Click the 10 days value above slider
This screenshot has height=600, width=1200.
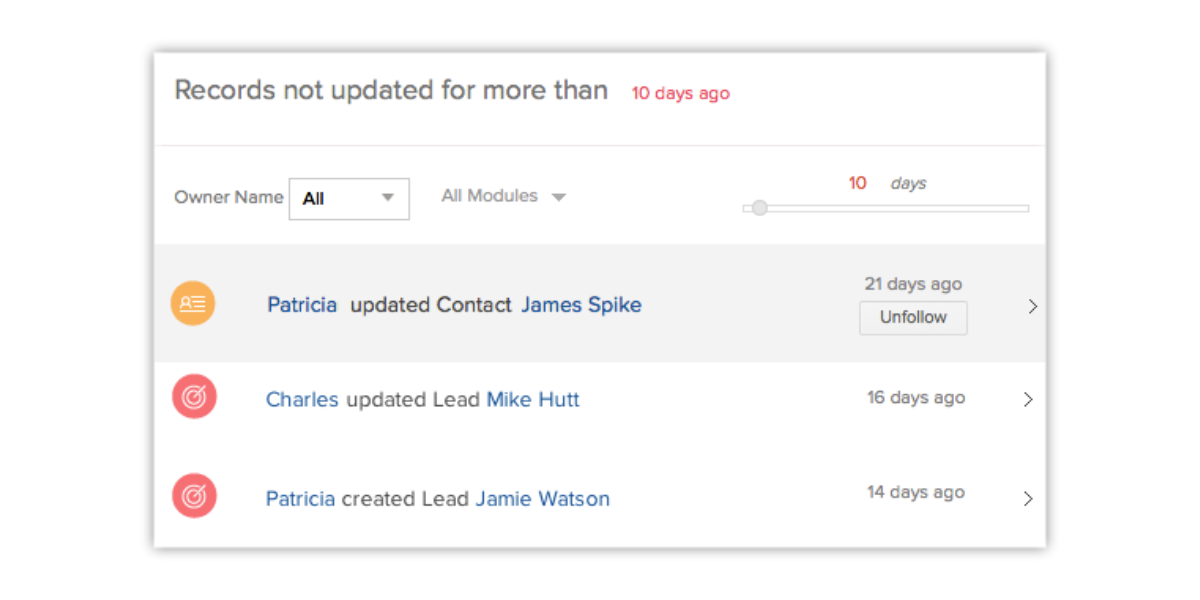(x=857, y=183)
